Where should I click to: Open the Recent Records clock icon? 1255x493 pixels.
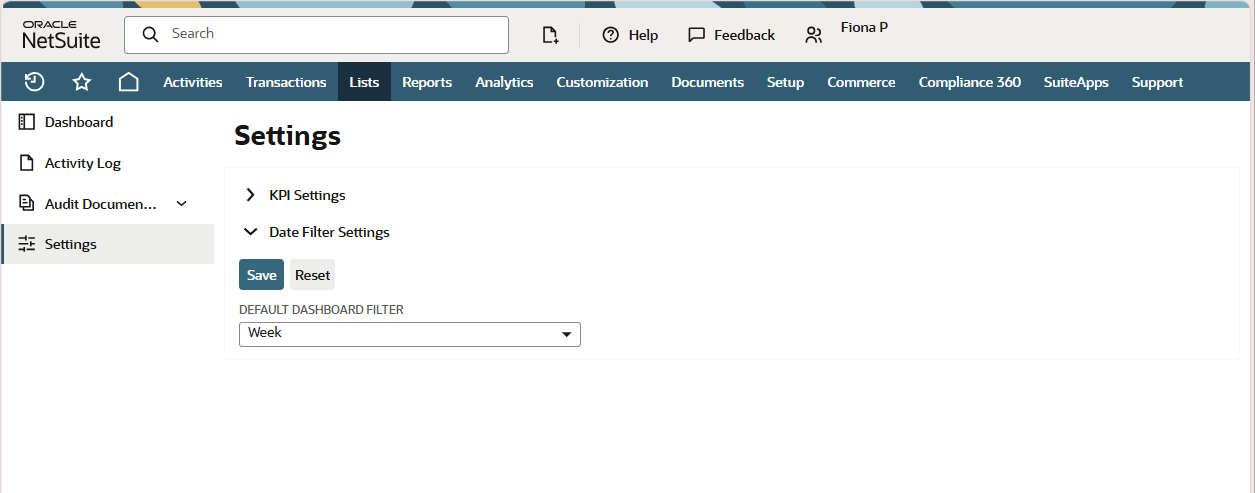click(34, 82)
